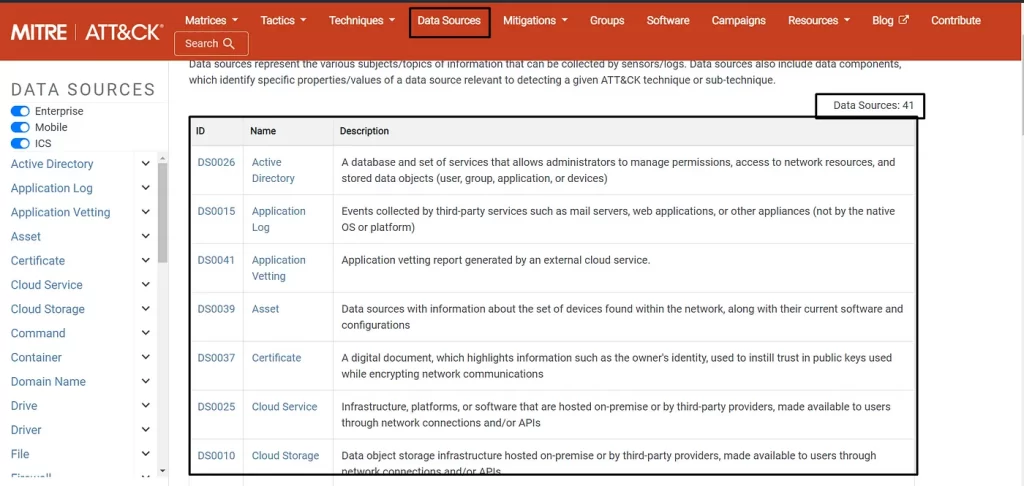1024x486 pixels.
Task: Open Application Log link in table
Action: tap(279, 219)
